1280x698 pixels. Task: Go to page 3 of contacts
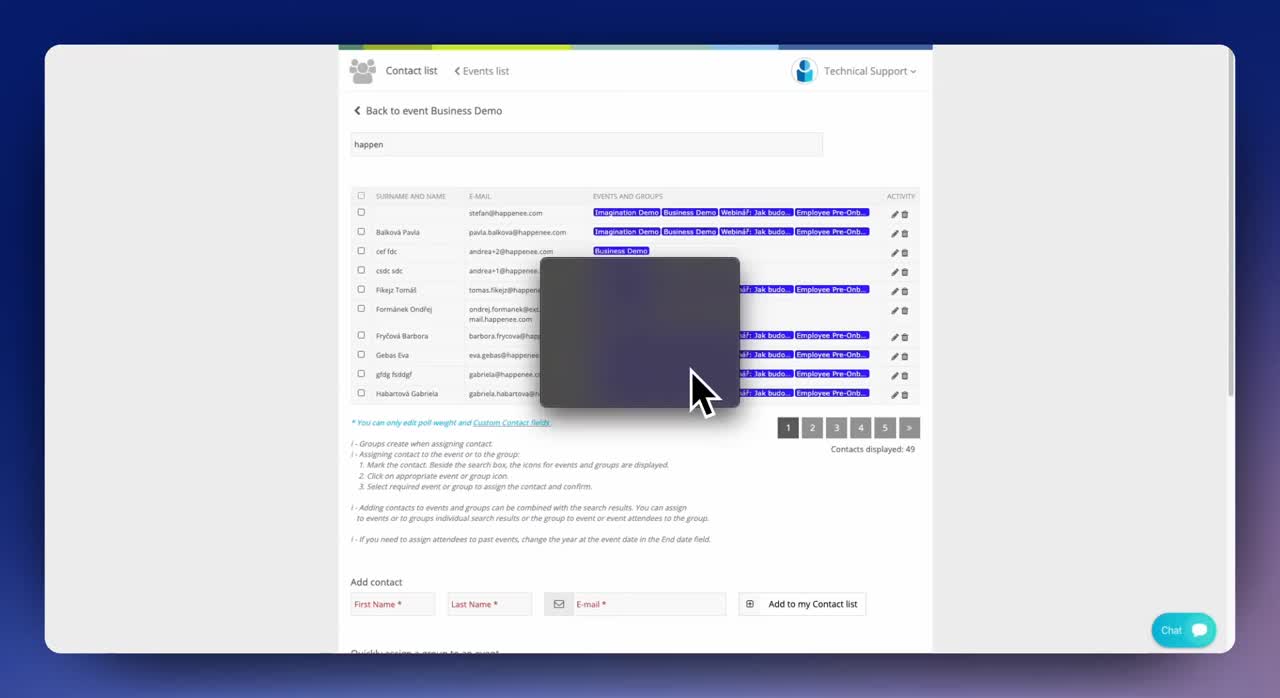coord(837,428)
